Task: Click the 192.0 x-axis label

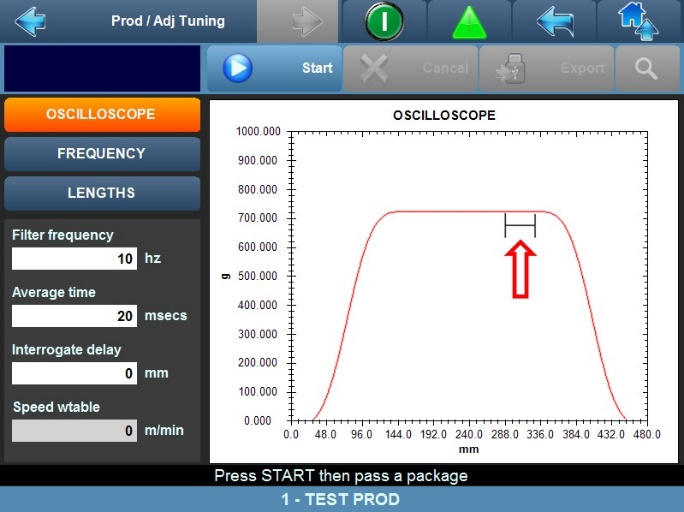Action: 433,434
